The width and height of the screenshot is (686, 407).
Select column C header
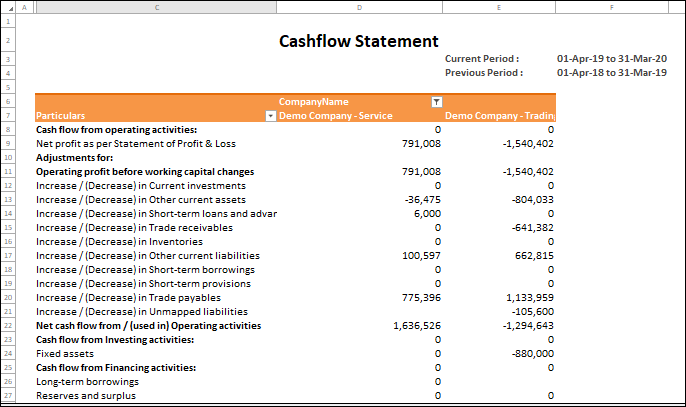(156, 7)
